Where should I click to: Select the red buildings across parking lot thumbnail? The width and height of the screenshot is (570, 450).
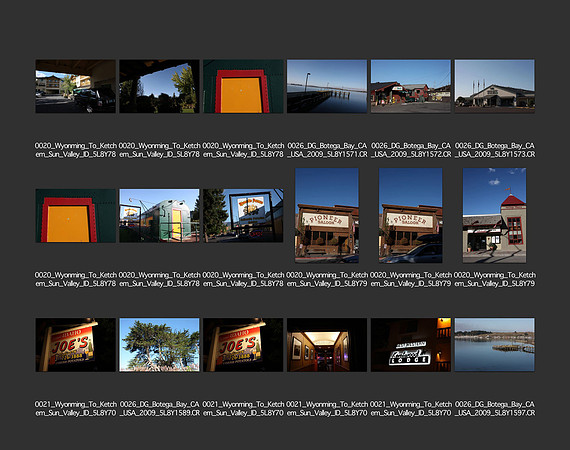411,86
